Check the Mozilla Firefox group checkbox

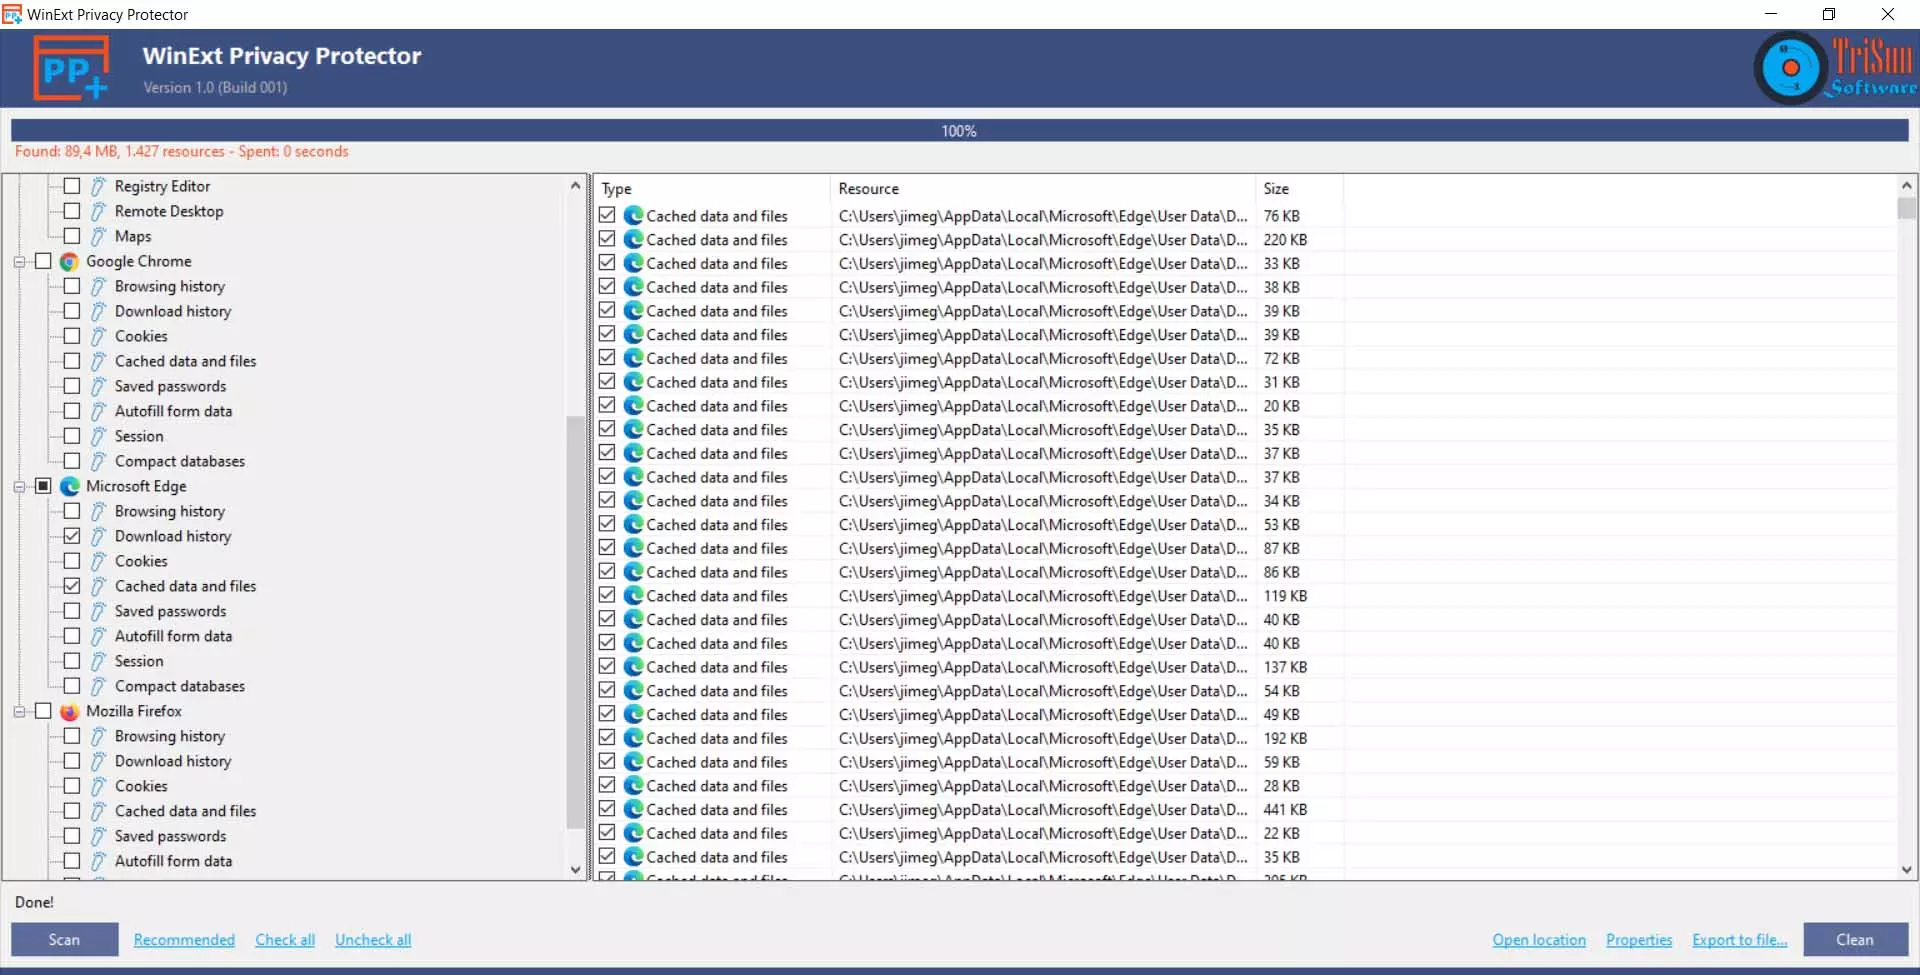(x=43, y=711)
